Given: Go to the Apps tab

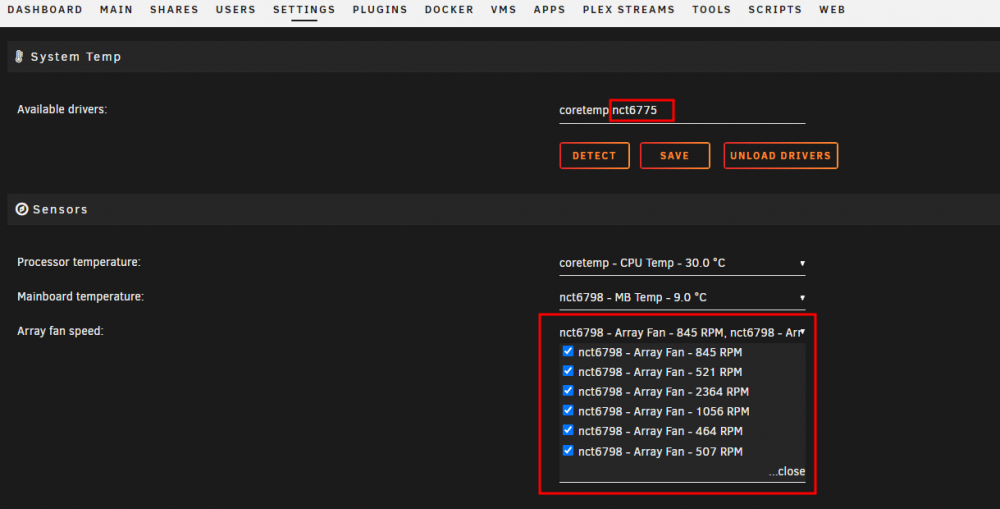Looking at the screenshot, I should pyautogui.click(x=550, y=10).
